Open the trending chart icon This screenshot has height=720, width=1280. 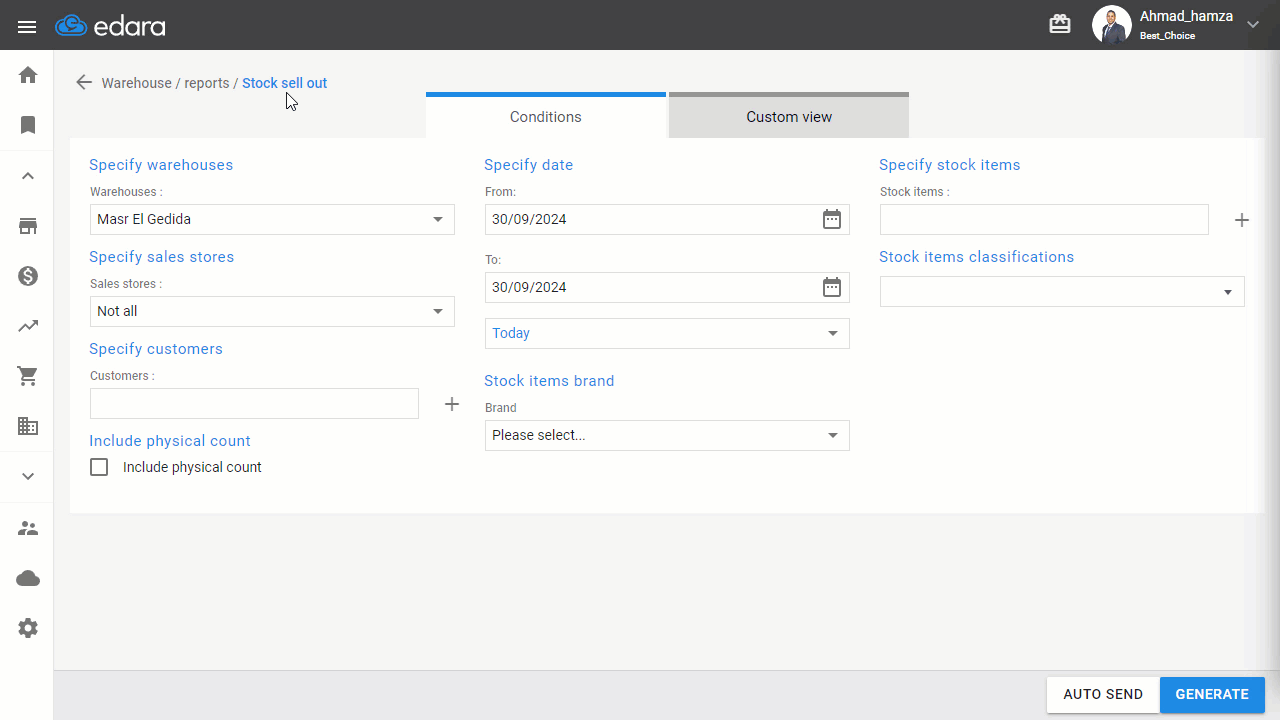pyautogui.click(x=28, y=326)
